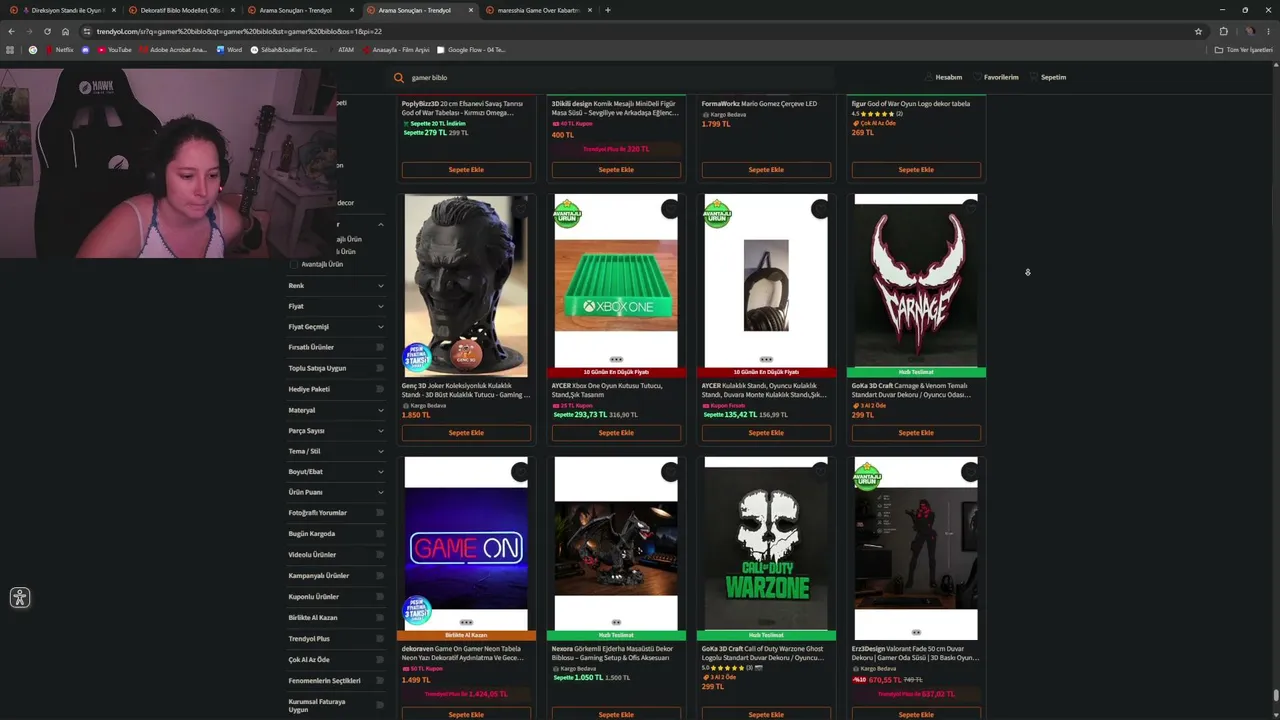The width and height of the screenshot is (1280, 720).
Task: Favorite the Game On neon sign
Action: pos(520,472)
